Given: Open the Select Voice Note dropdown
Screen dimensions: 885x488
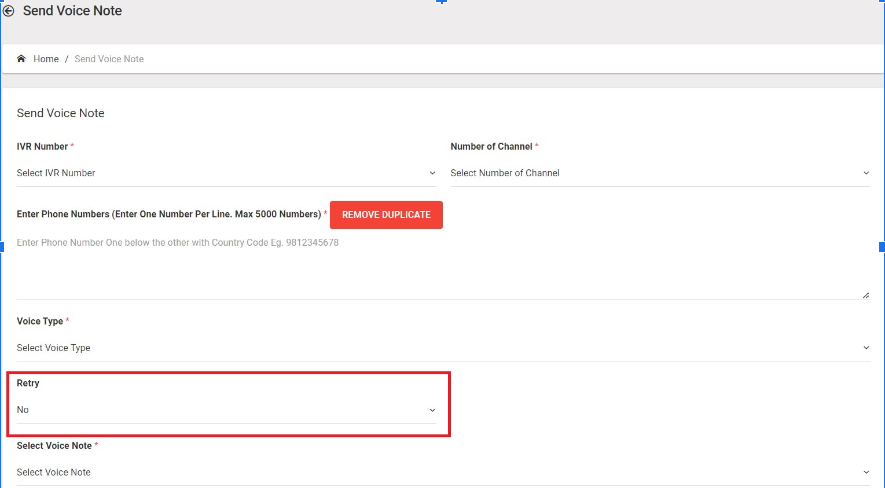Looking at the screenshot, I should pos(443,472).
